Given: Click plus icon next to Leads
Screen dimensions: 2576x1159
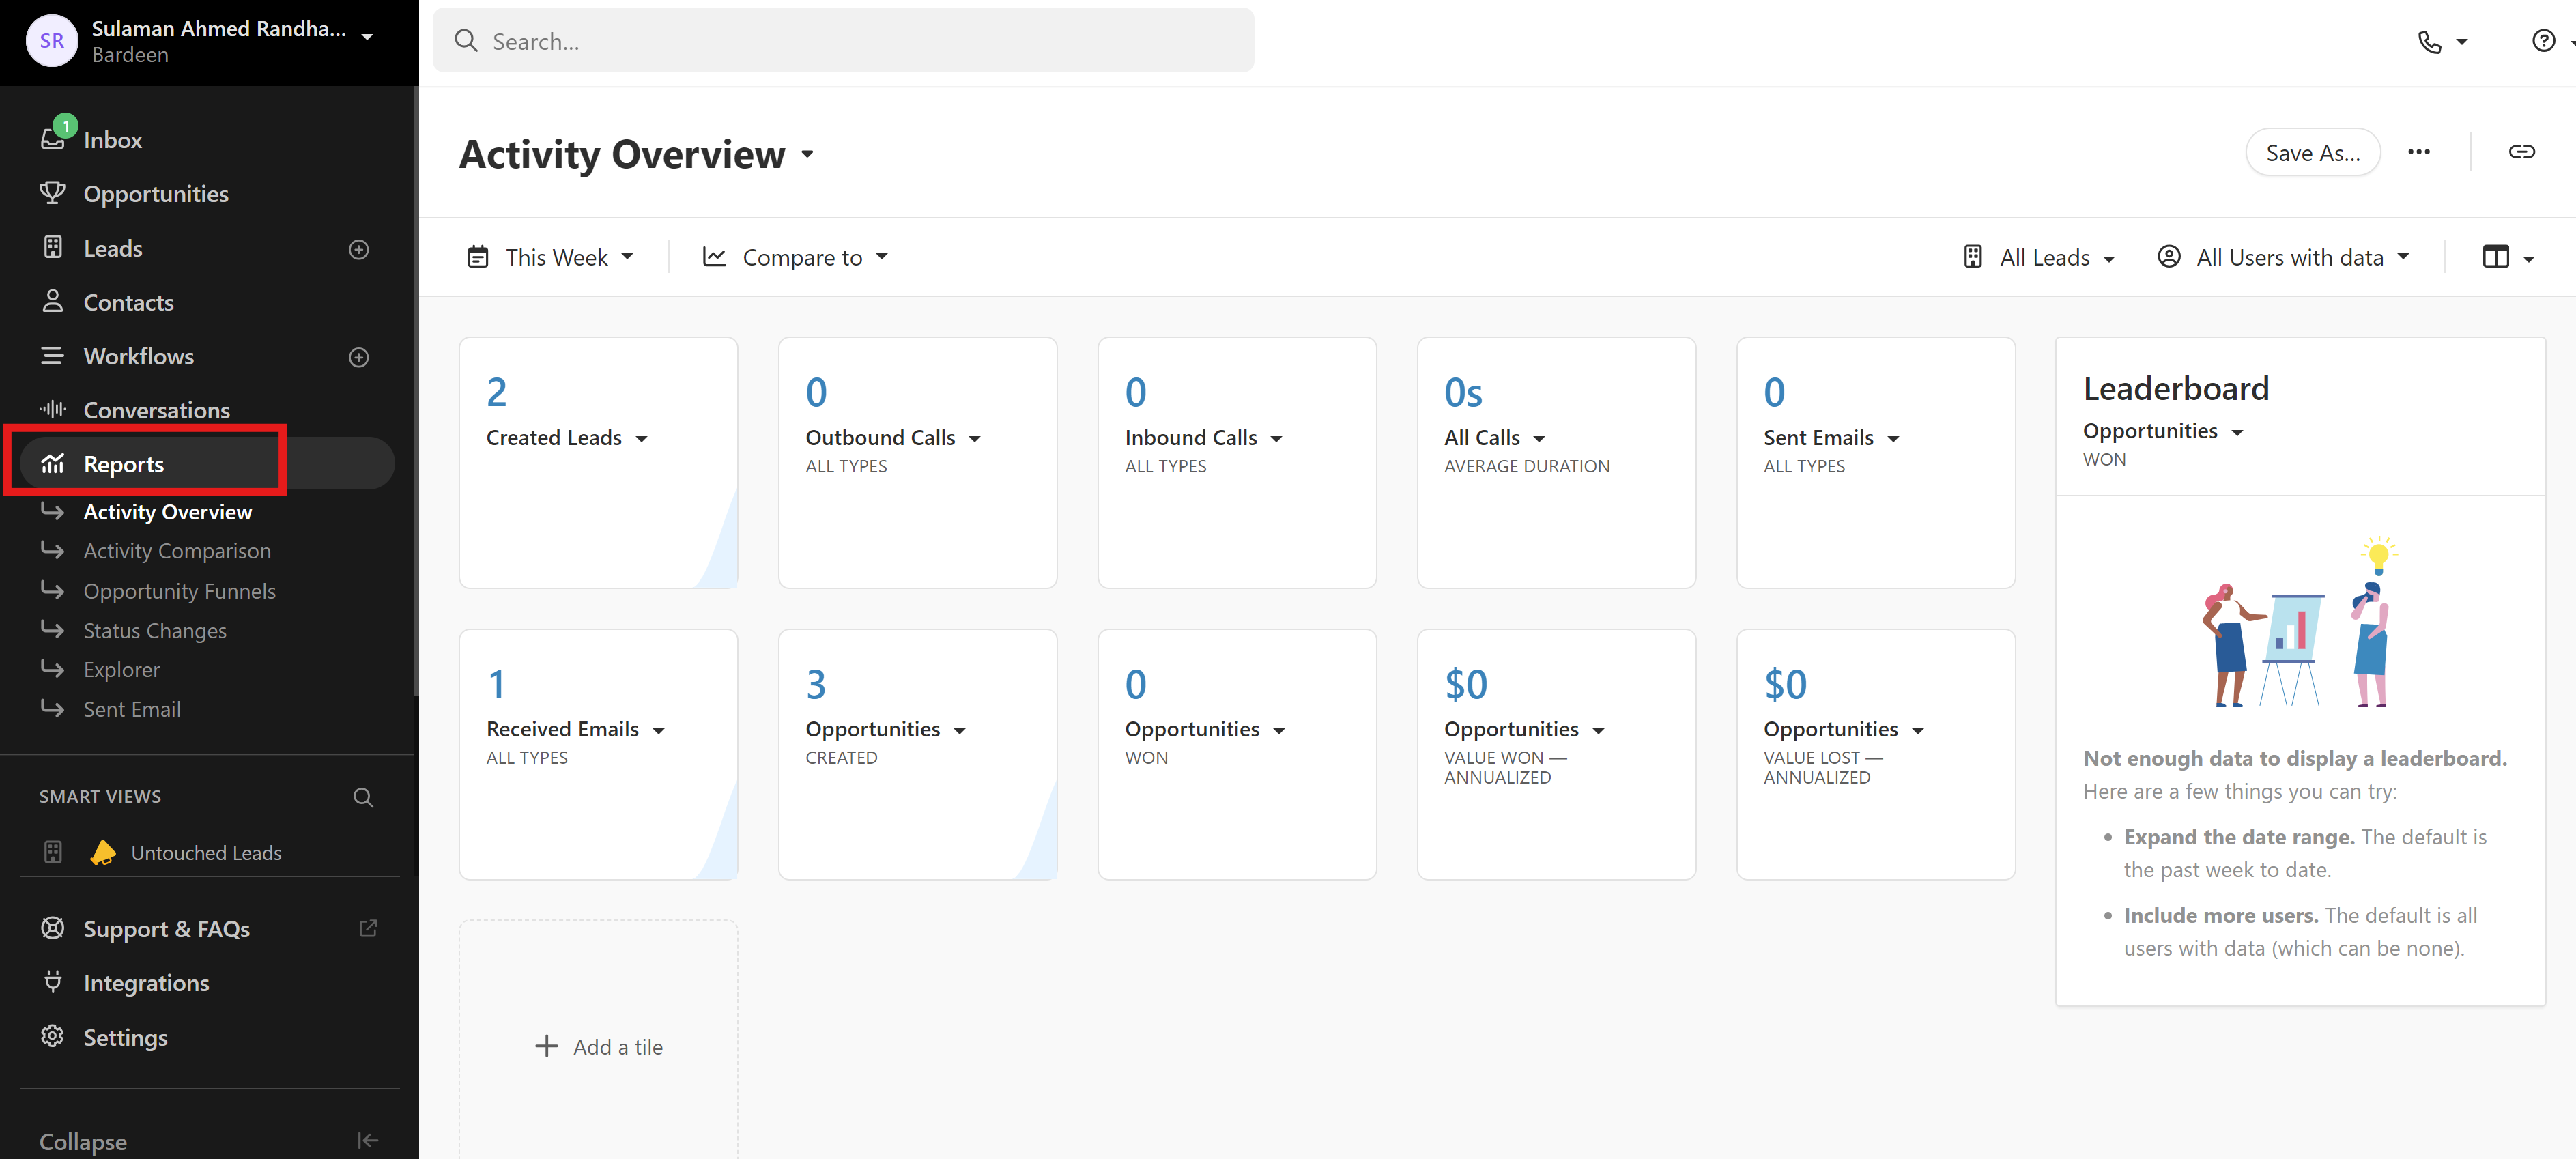Looking at the screenshot, I should pos(359,249).
